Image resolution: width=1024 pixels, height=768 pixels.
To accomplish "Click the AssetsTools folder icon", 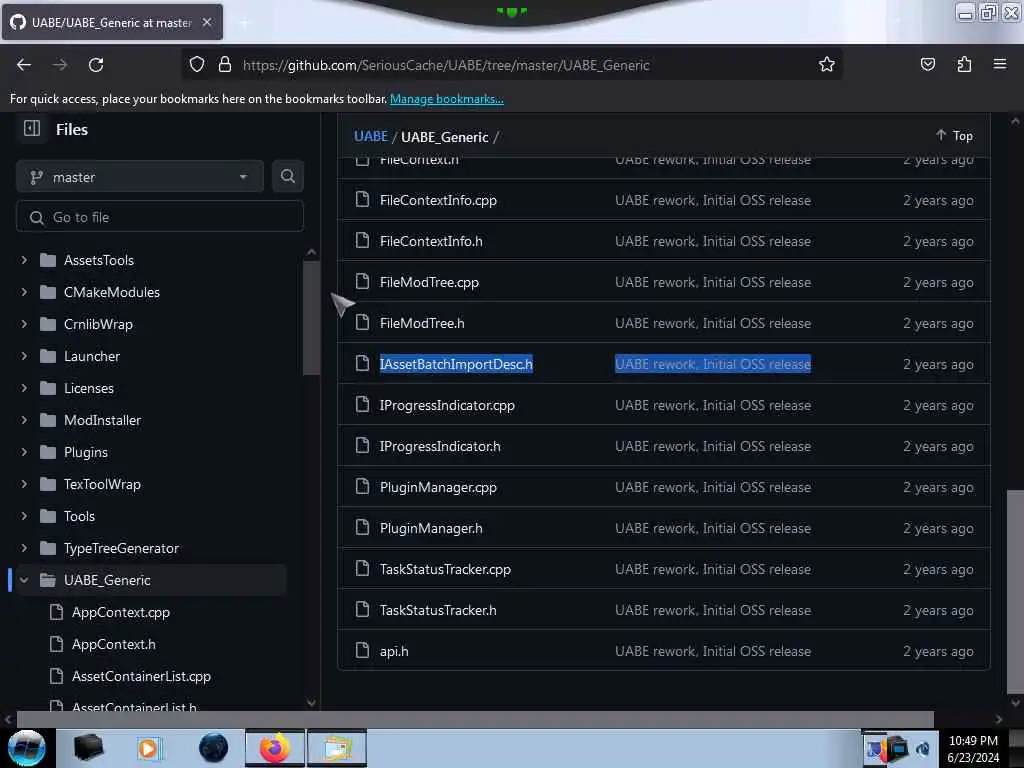I will pyautogui.click(x=48, y=260).
